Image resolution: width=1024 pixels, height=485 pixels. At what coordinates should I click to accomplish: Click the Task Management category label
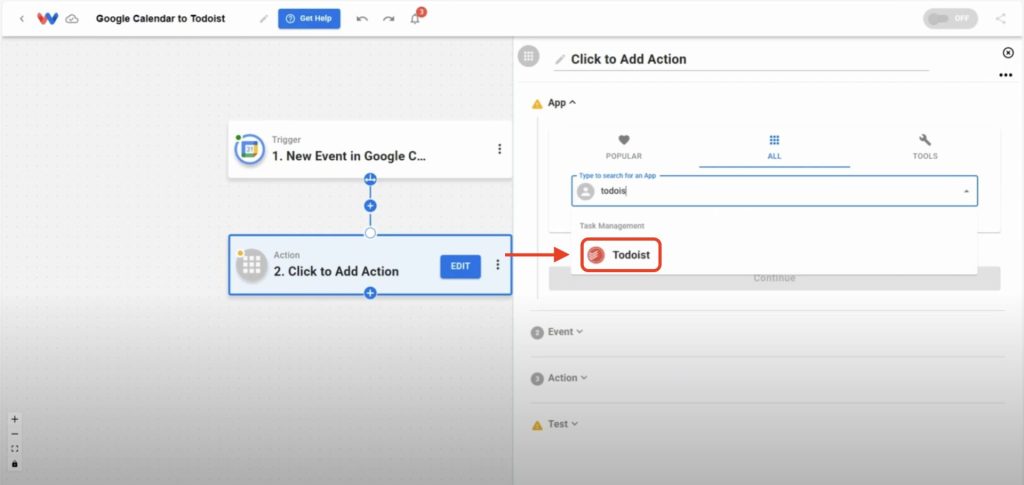(612, 226)
